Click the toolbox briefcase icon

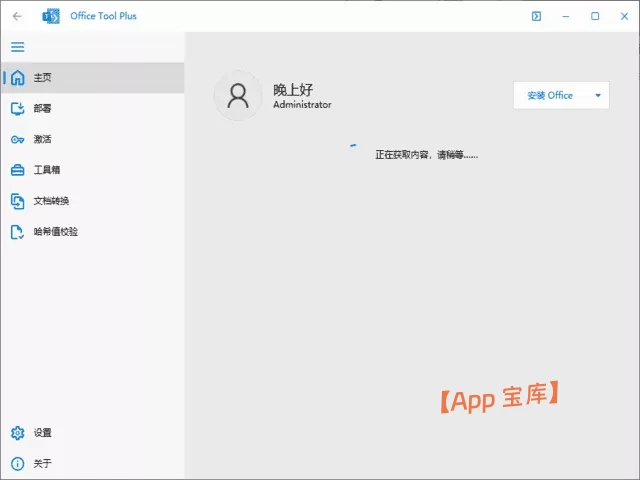pos(18,170)
